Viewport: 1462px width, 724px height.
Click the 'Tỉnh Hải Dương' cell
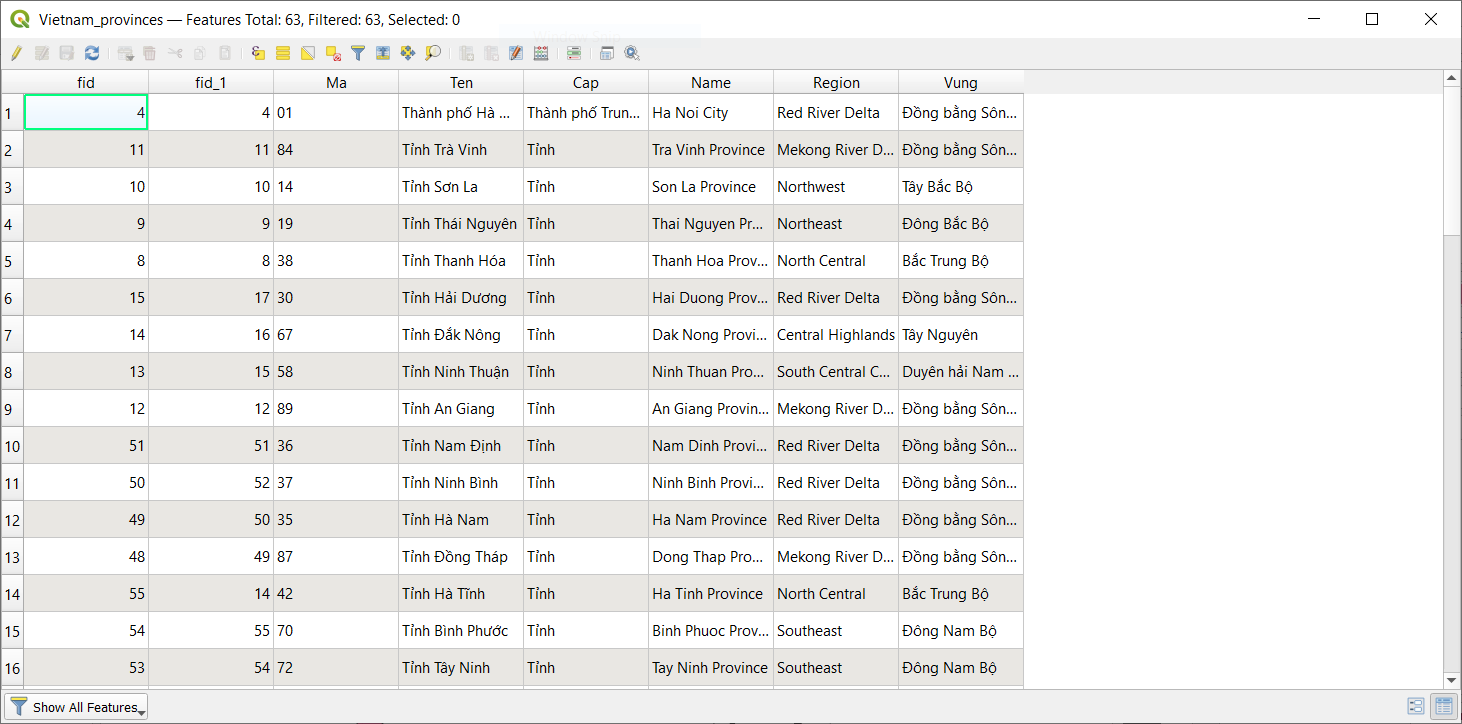pyautogui.click(x=461, y=298)
